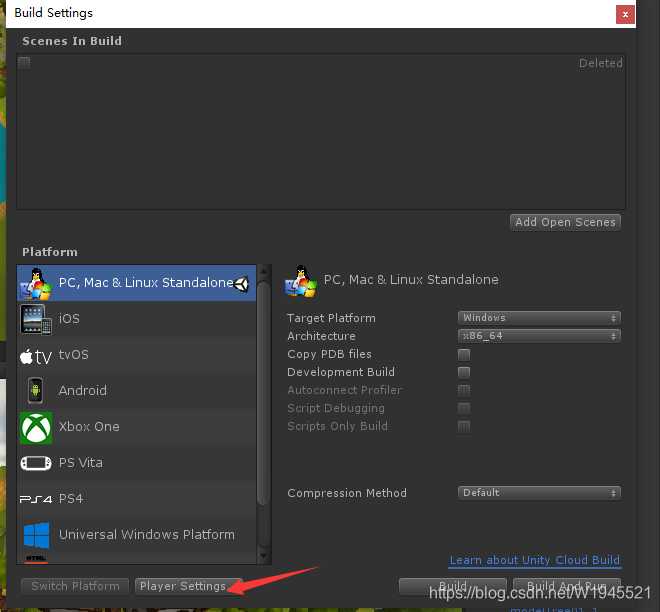
Task: Click the Universal Windows Platform logo
Action: point(36,535)
